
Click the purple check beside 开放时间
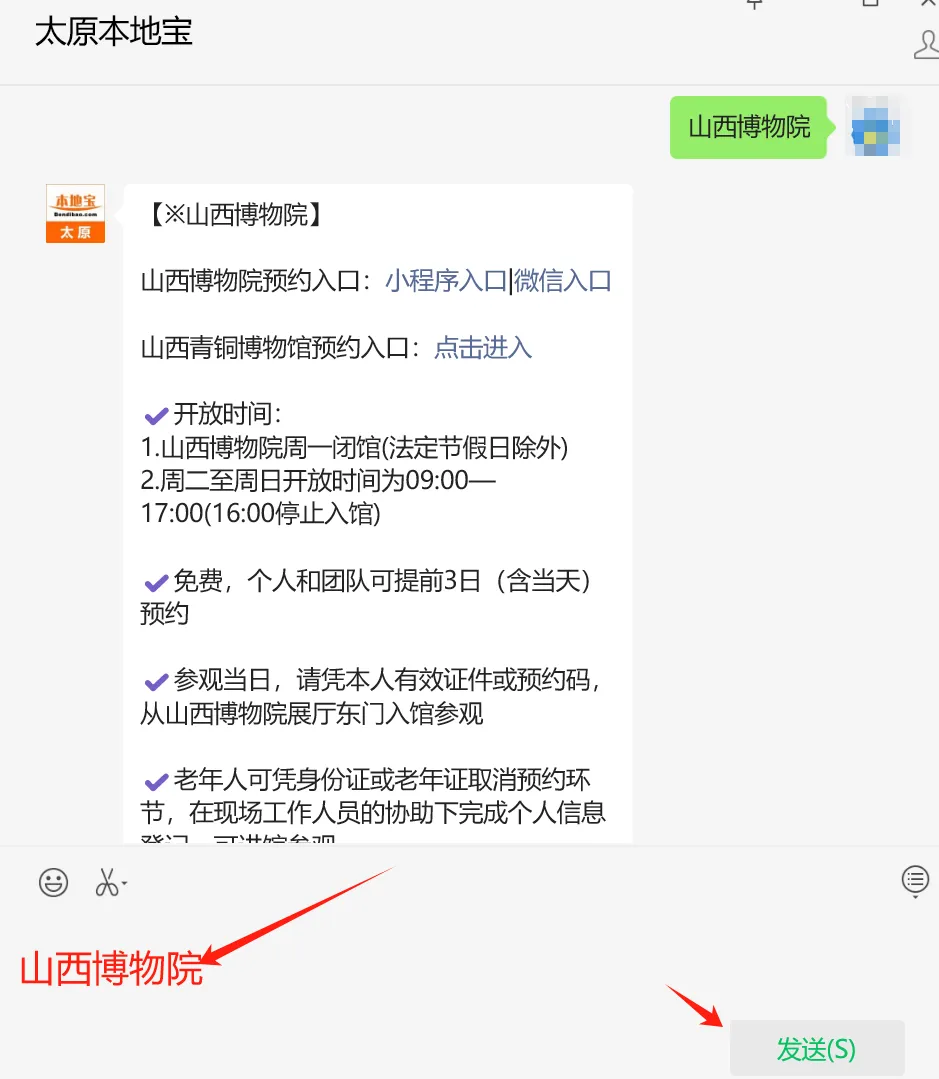coord(156,415)
